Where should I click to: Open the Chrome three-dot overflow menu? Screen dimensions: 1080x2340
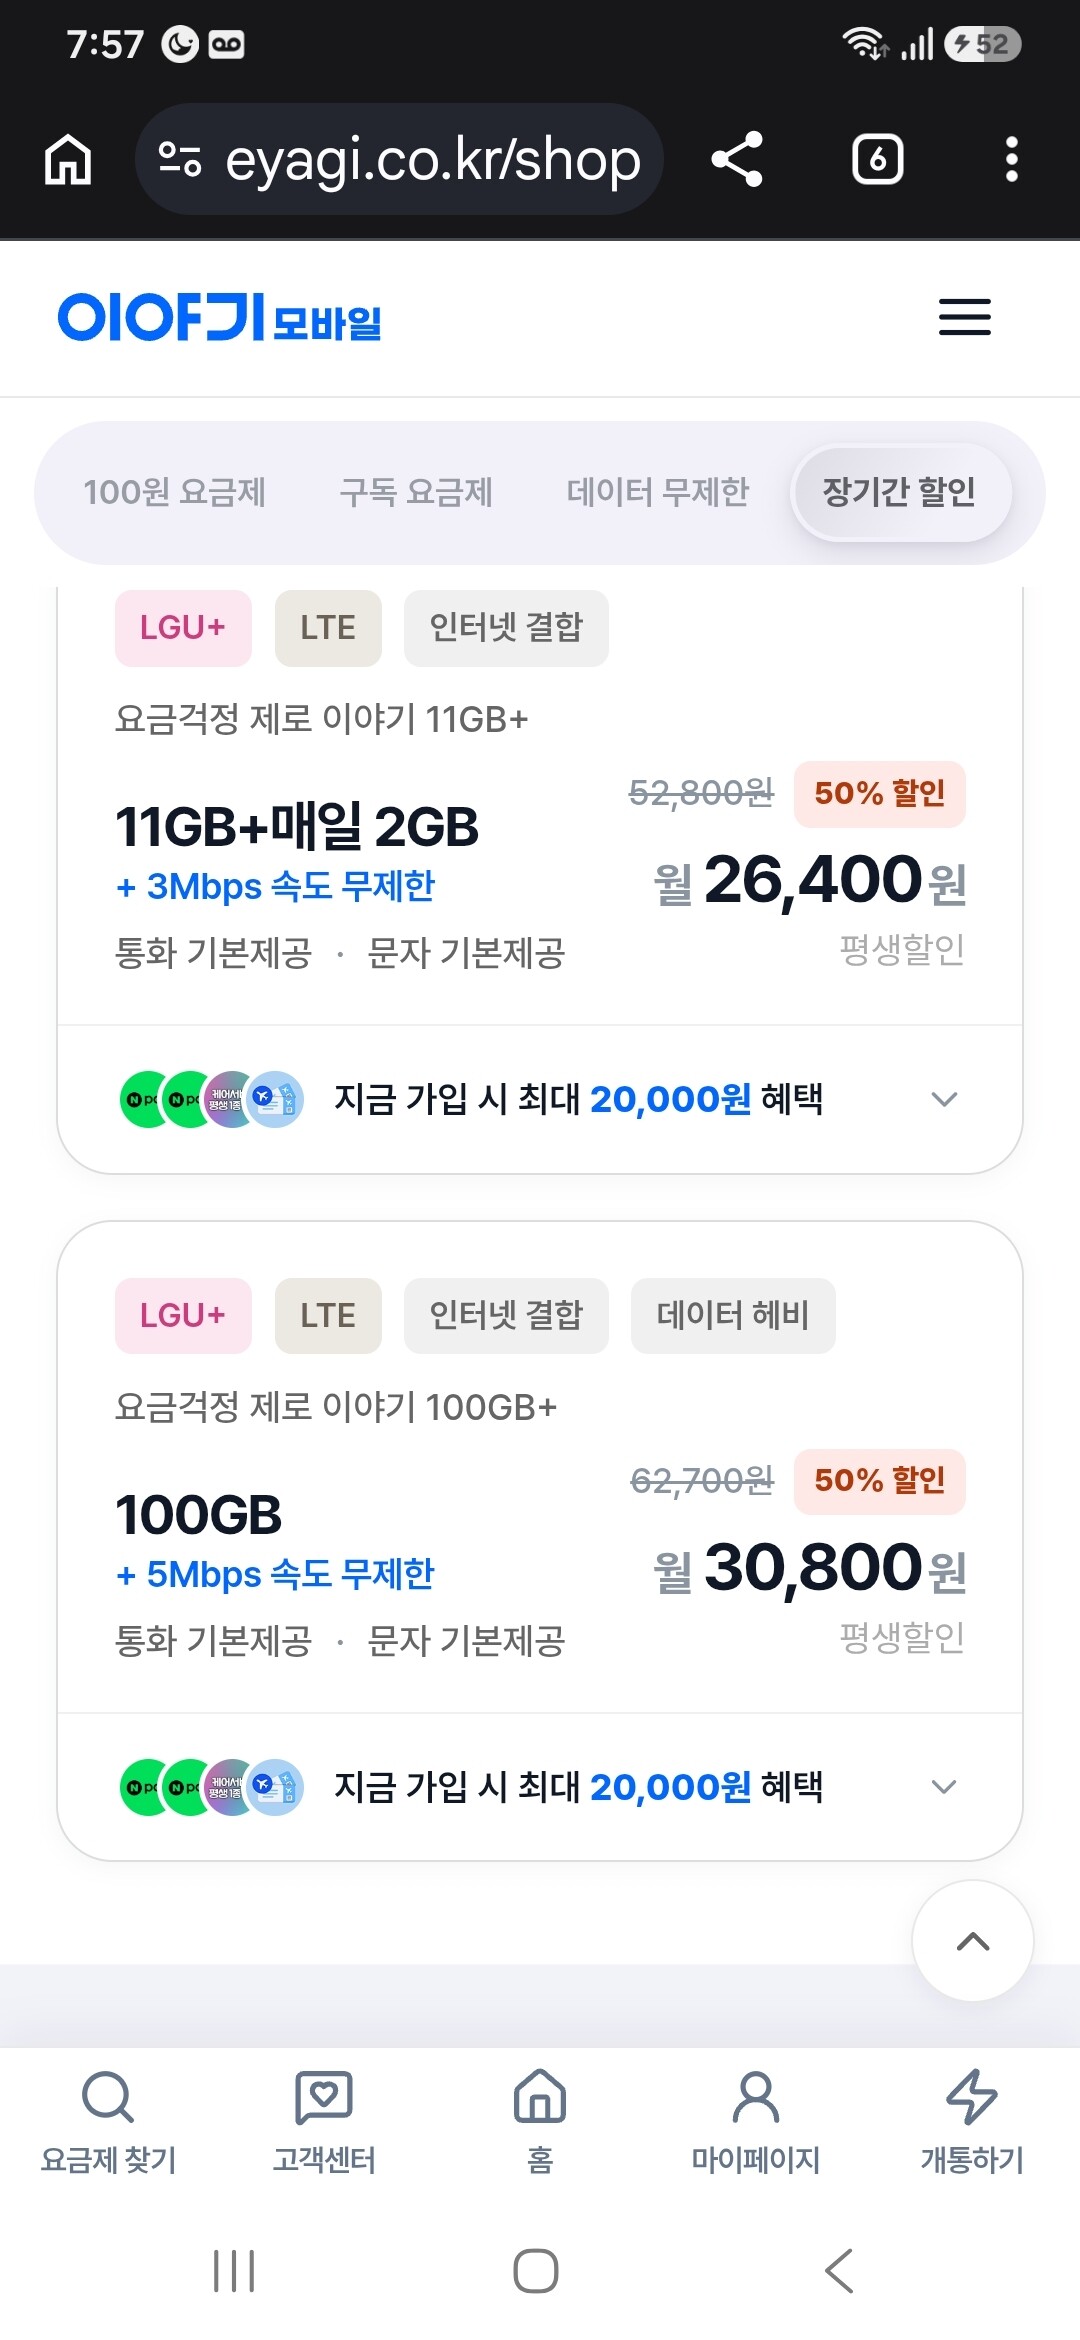coord(1011,160)
